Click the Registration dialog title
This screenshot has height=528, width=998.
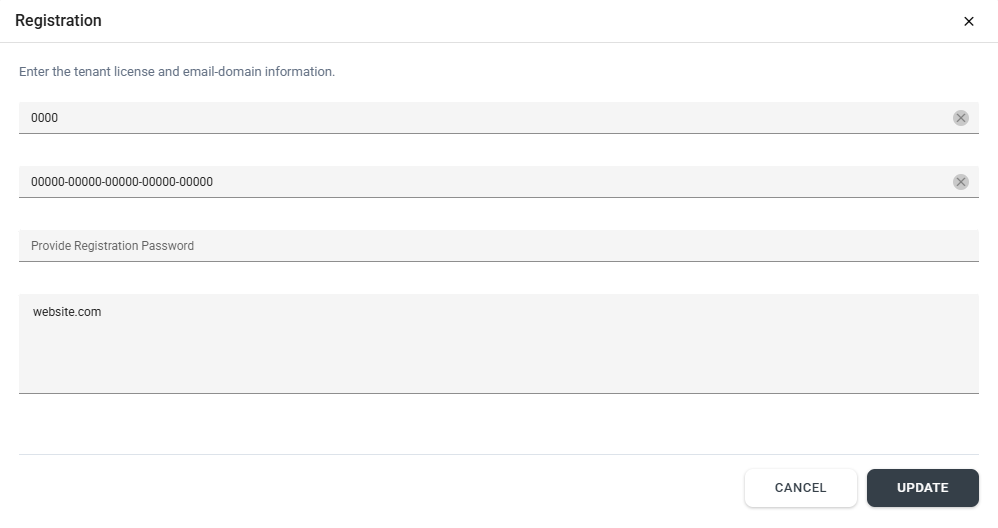tap(58, 20)
